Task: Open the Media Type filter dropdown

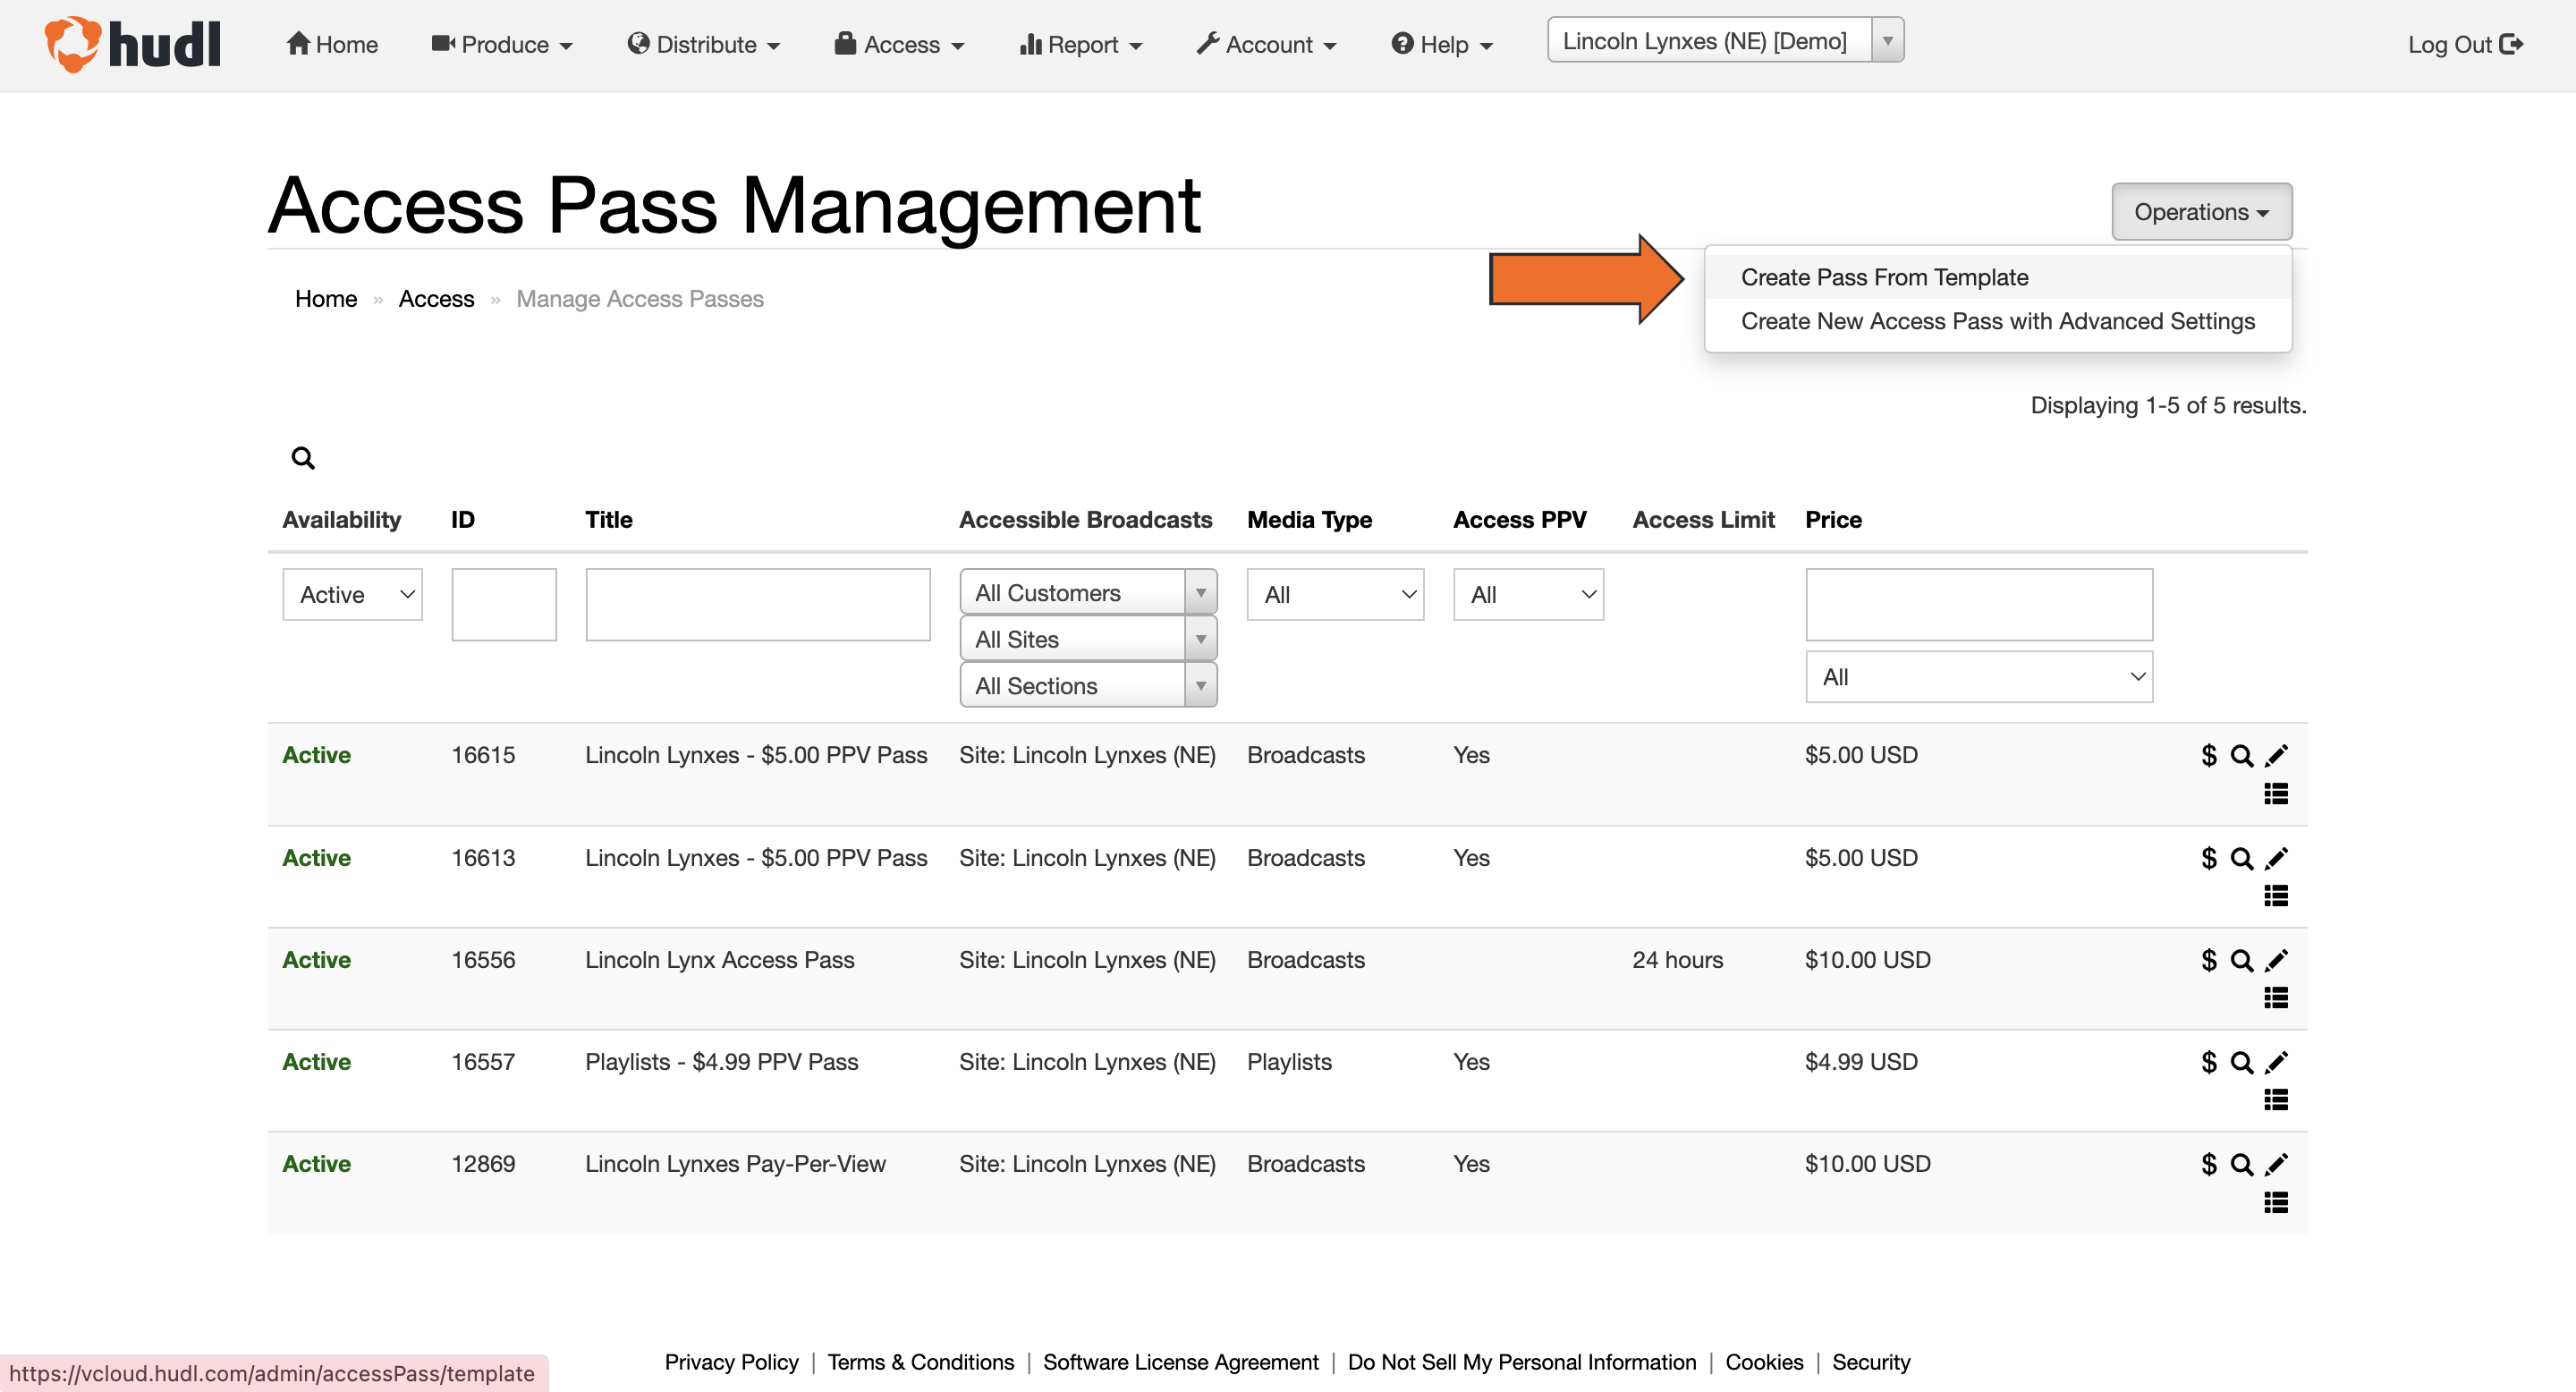Action: coord(1335,594)
